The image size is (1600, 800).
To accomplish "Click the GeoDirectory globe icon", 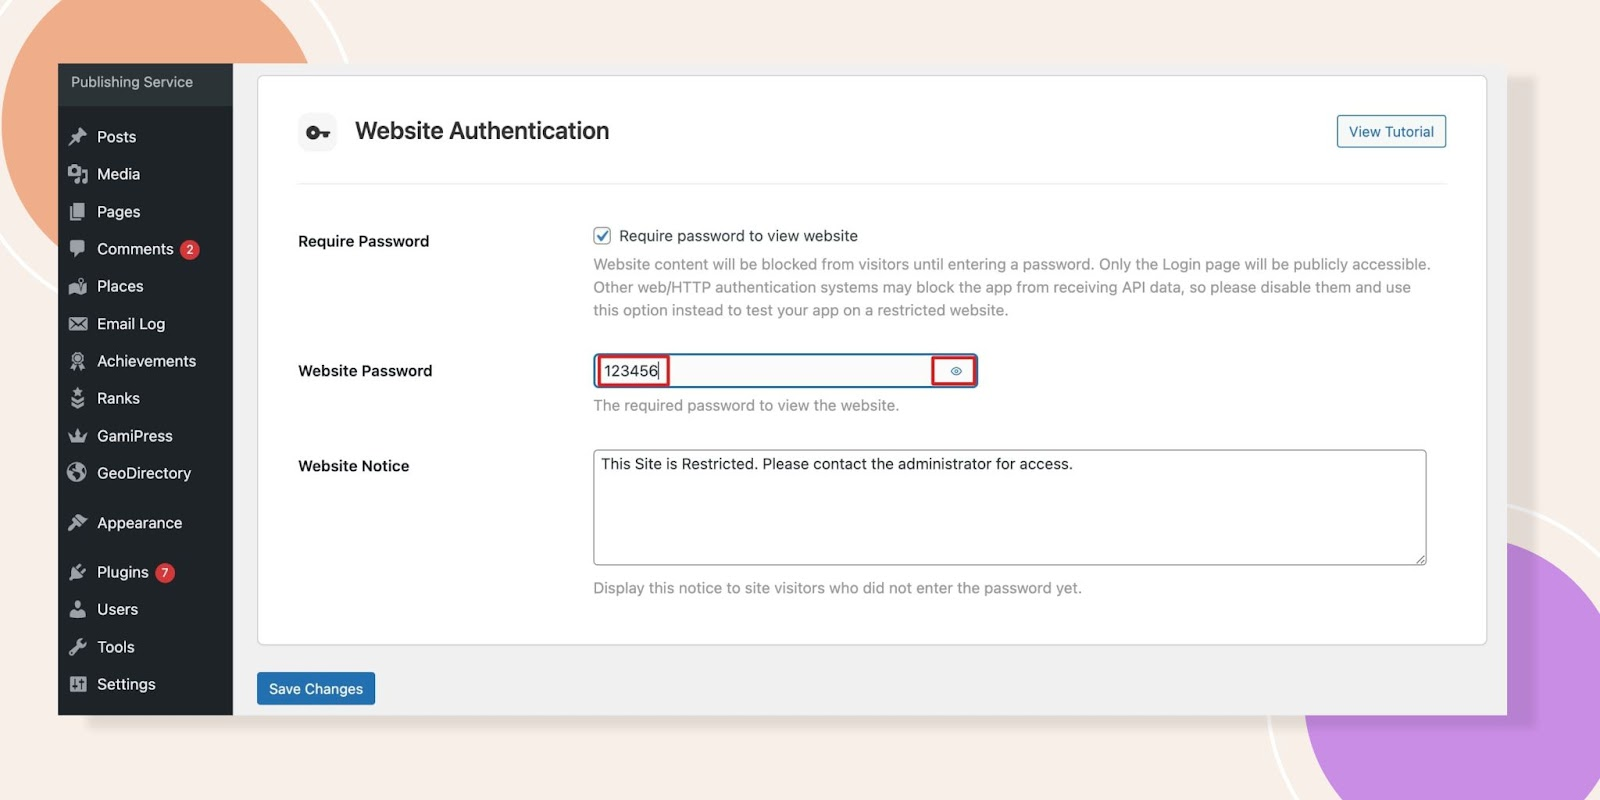I will pyautogui.click(x=78, y=473).
